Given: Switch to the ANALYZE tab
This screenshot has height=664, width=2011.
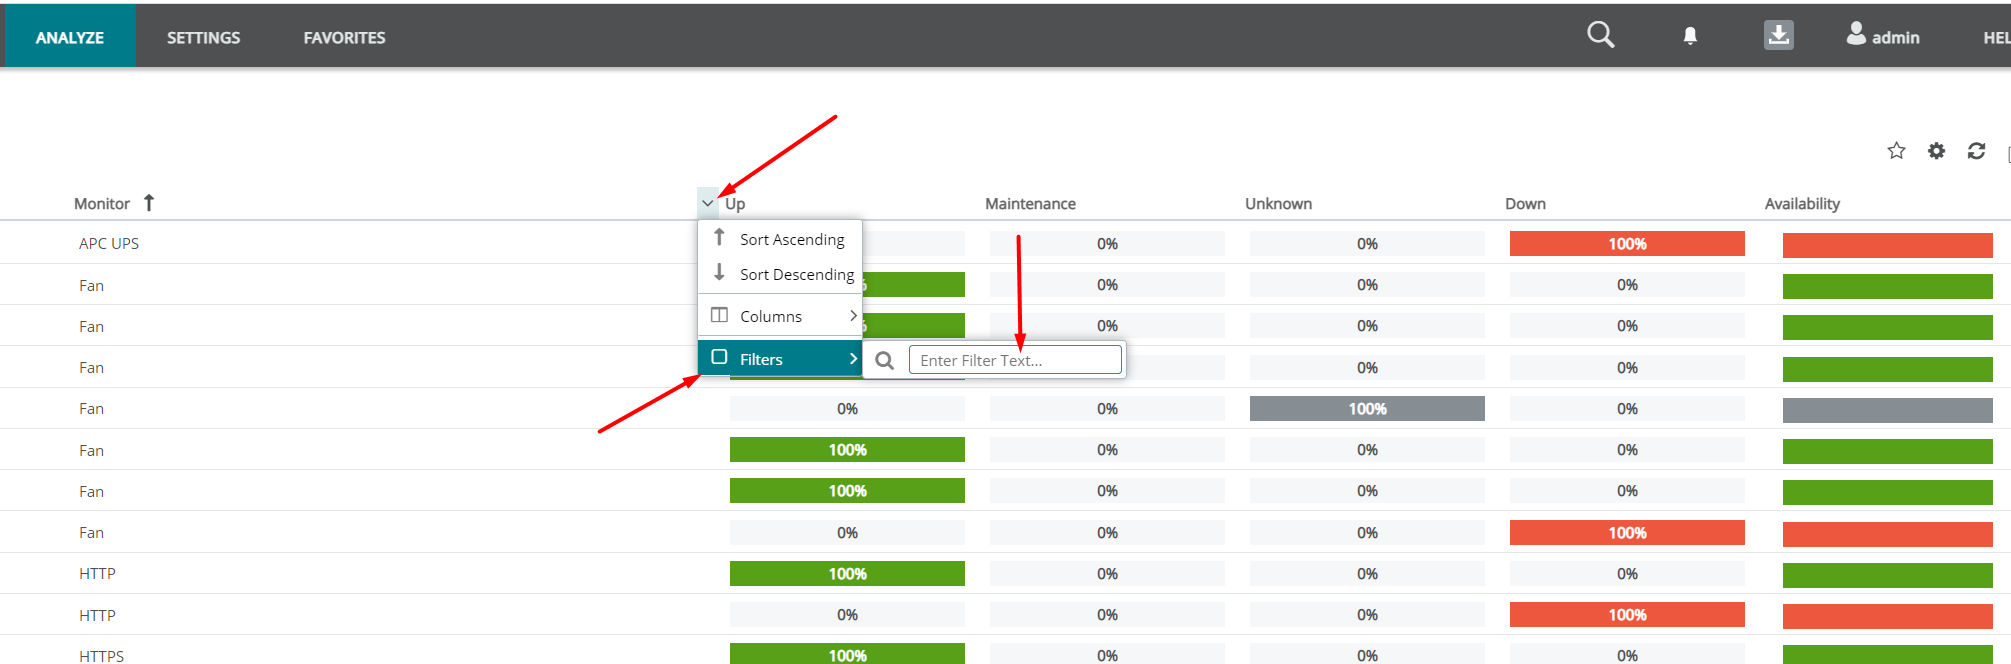Looking at the screenshot, I should [70, 37].
